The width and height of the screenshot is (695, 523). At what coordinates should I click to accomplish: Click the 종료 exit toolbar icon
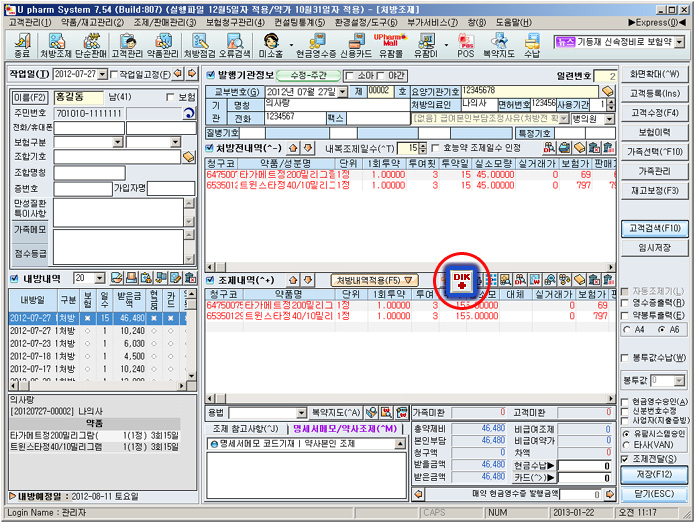tap(22, 46)
